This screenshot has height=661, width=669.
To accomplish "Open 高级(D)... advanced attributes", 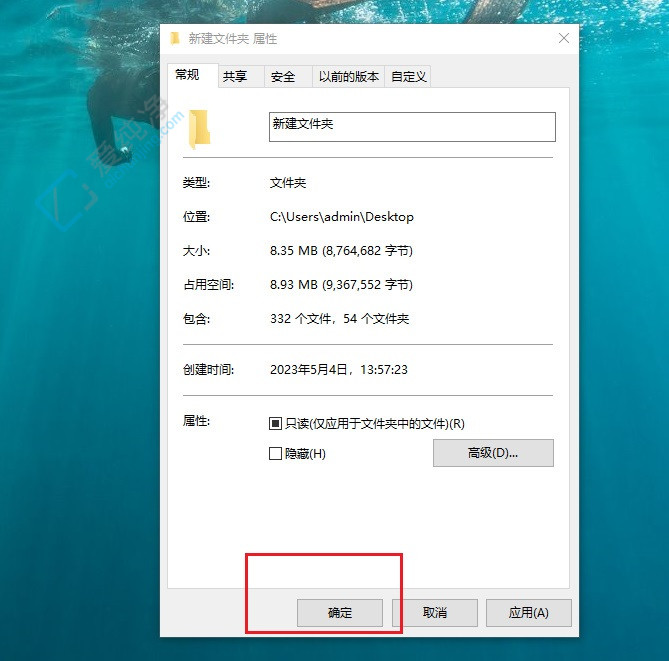I will coord(493,453).
